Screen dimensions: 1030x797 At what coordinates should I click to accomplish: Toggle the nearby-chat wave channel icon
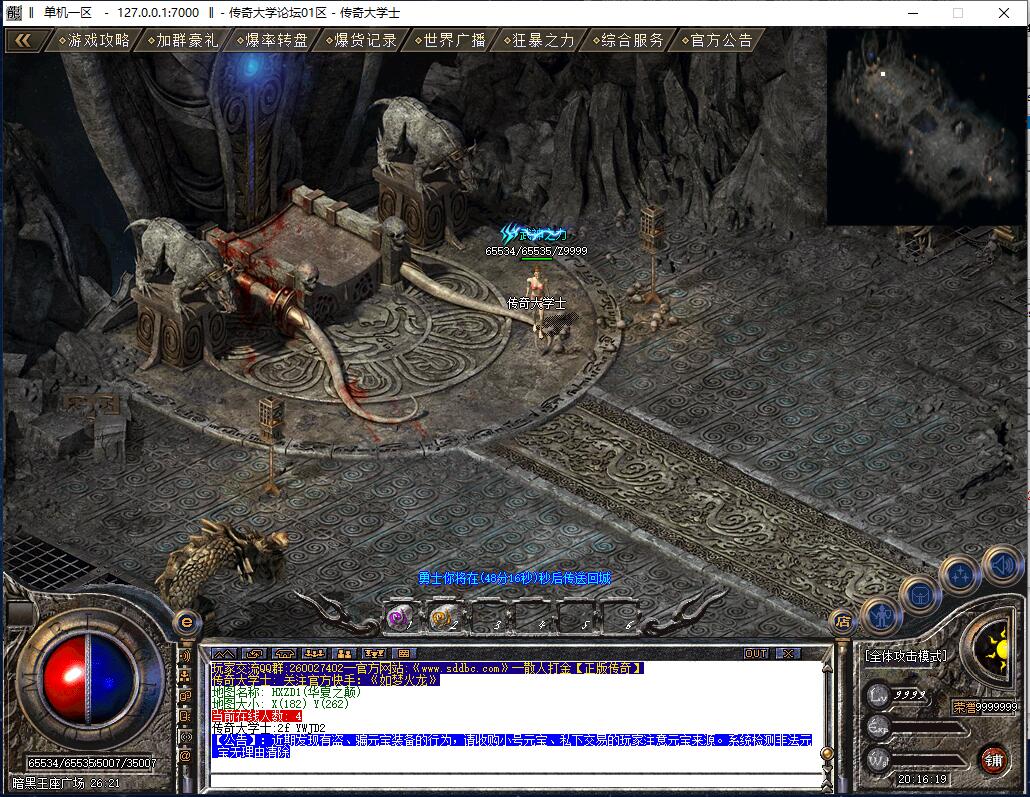[185, 656]
